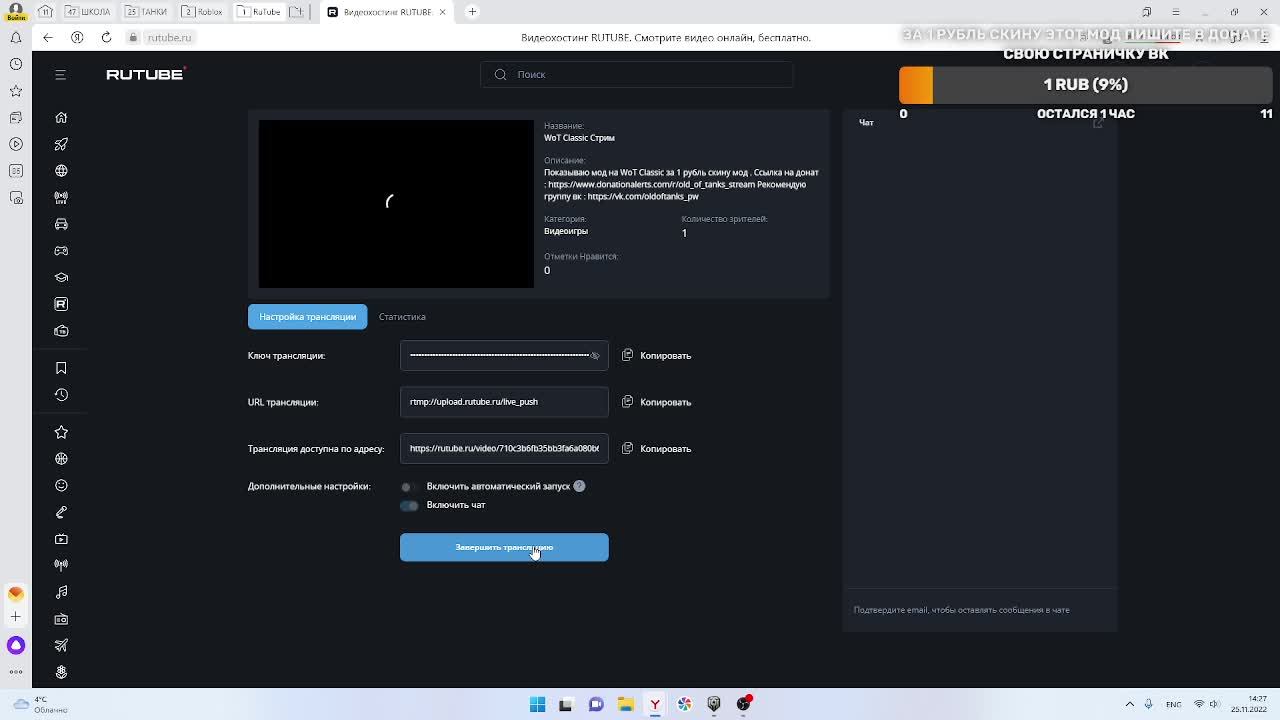The width and height of the screenshot is (1280, 720).
Task: Show hidden system tray icons
Action: tap(1130, 704)
